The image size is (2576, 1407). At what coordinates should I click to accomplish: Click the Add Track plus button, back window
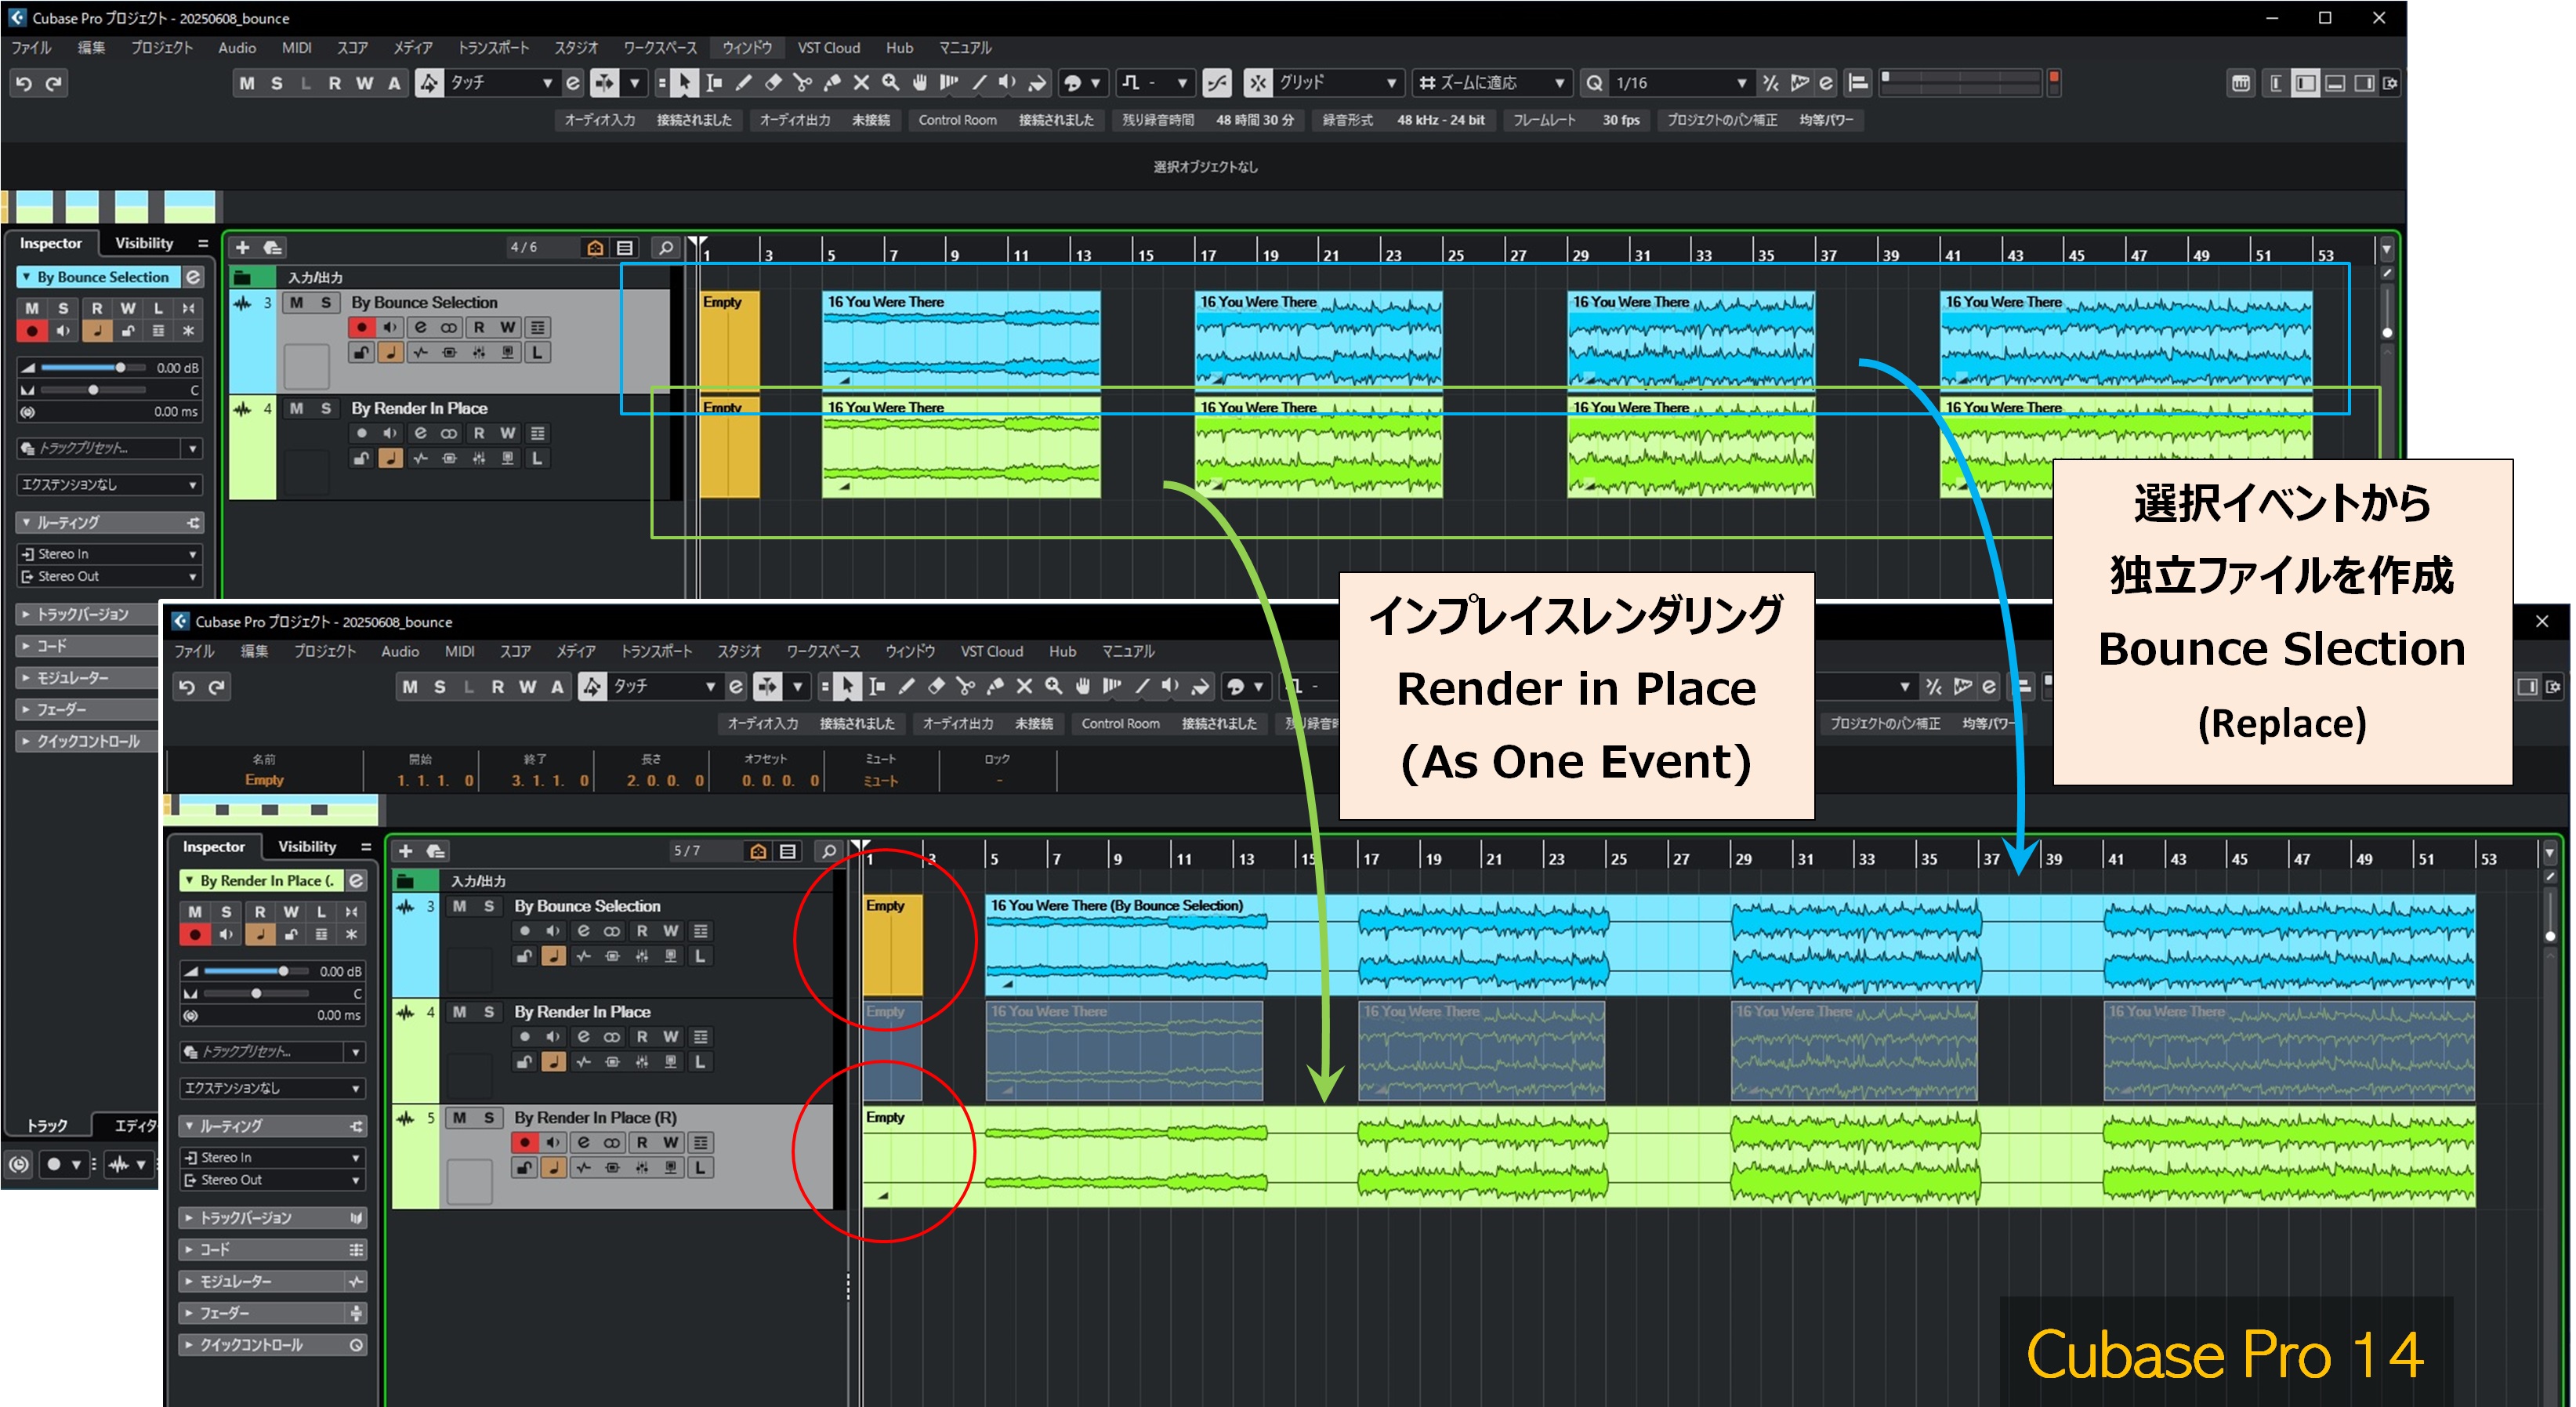pyautogui.click(x=243, y=247)
